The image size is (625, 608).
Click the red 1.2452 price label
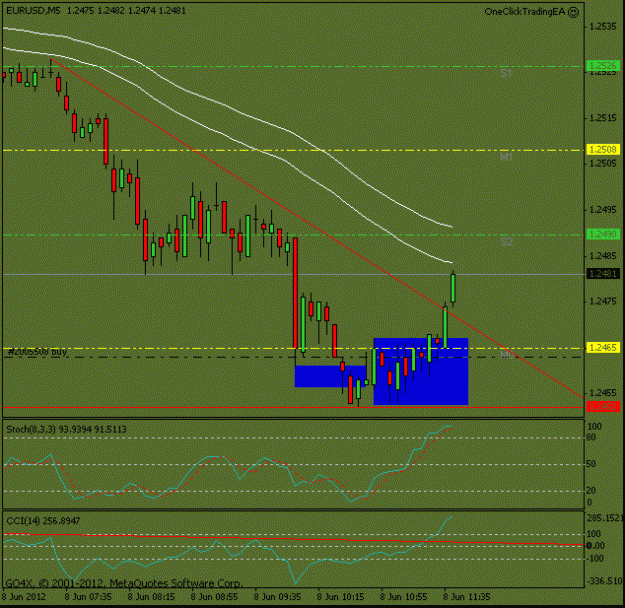(x=603, y=407)
